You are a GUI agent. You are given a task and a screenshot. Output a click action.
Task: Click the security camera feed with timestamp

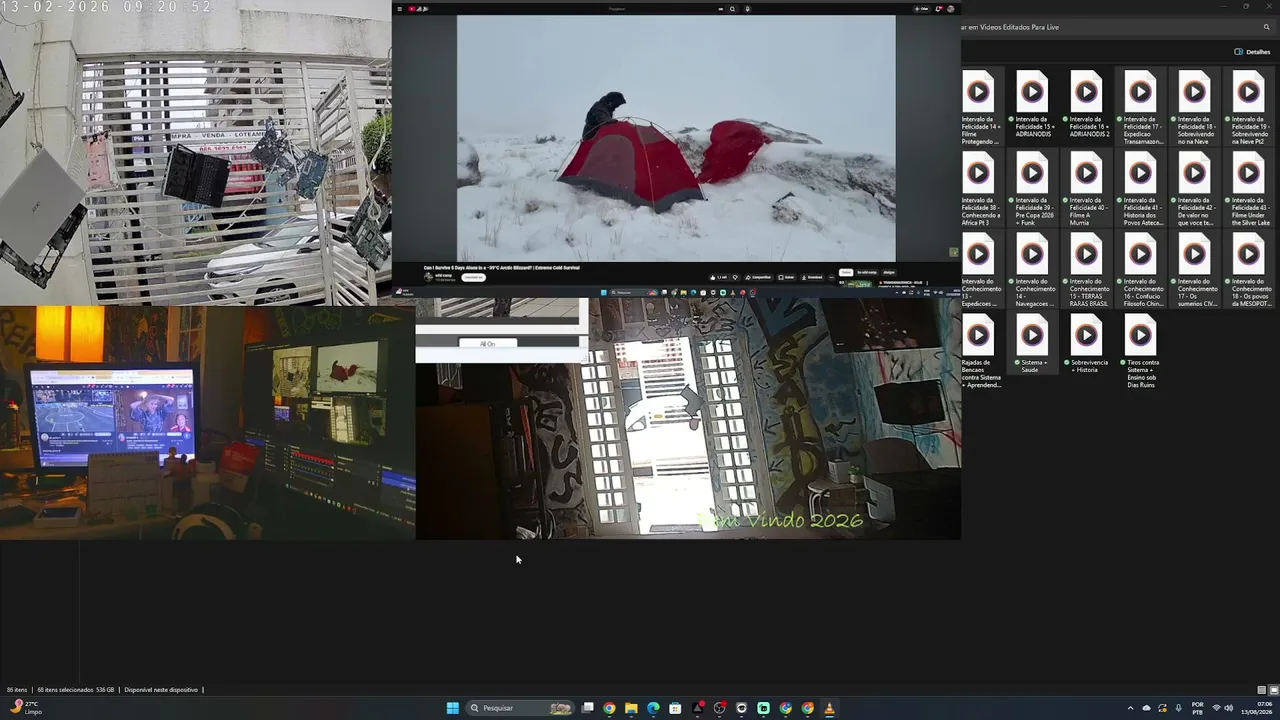pyautogui.click(x=195, y=152)
